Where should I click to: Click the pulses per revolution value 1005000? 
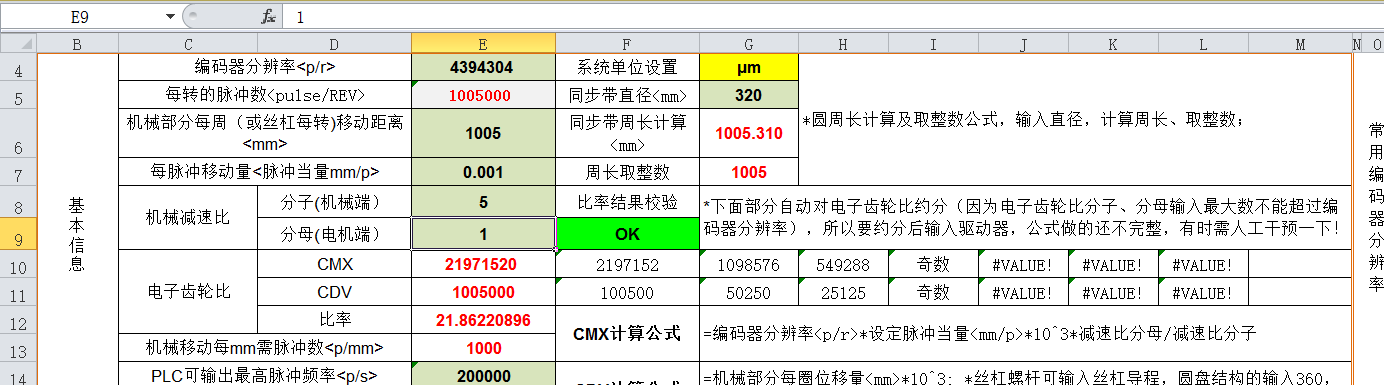pos(483,95)
